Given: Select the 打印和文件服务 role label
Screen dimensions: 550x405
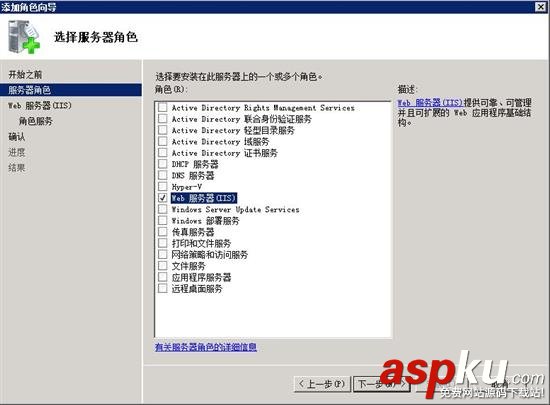Looking at the screenshot, I should tap(201, 243).
